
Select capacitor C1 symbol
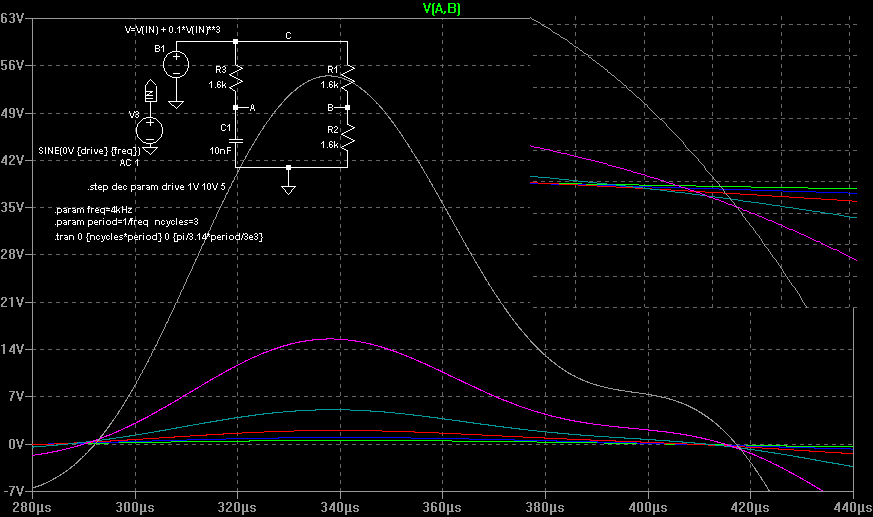pos(236,141)
